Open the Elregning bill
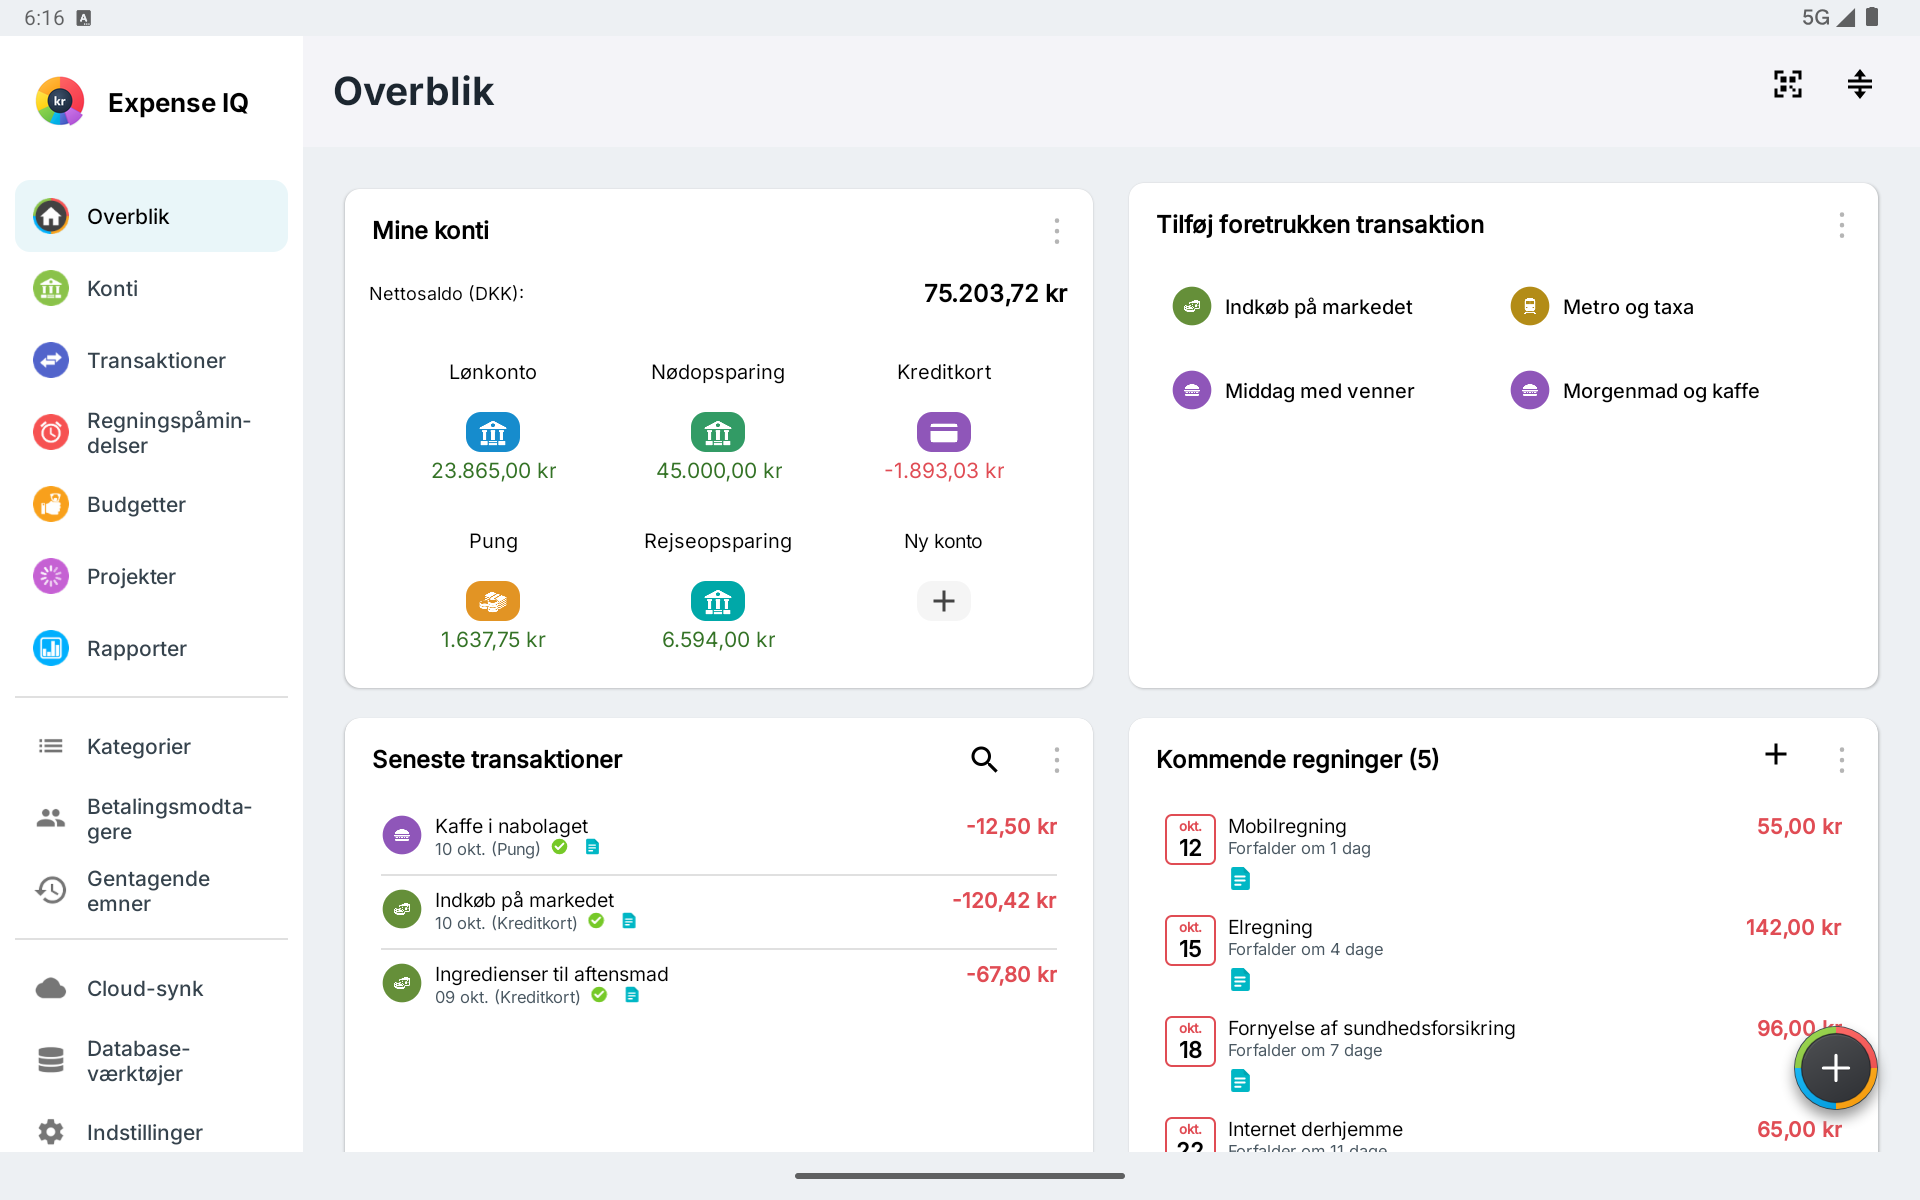The width and height of the screenshot is (1920, 1200). [x=1502, y=952]
